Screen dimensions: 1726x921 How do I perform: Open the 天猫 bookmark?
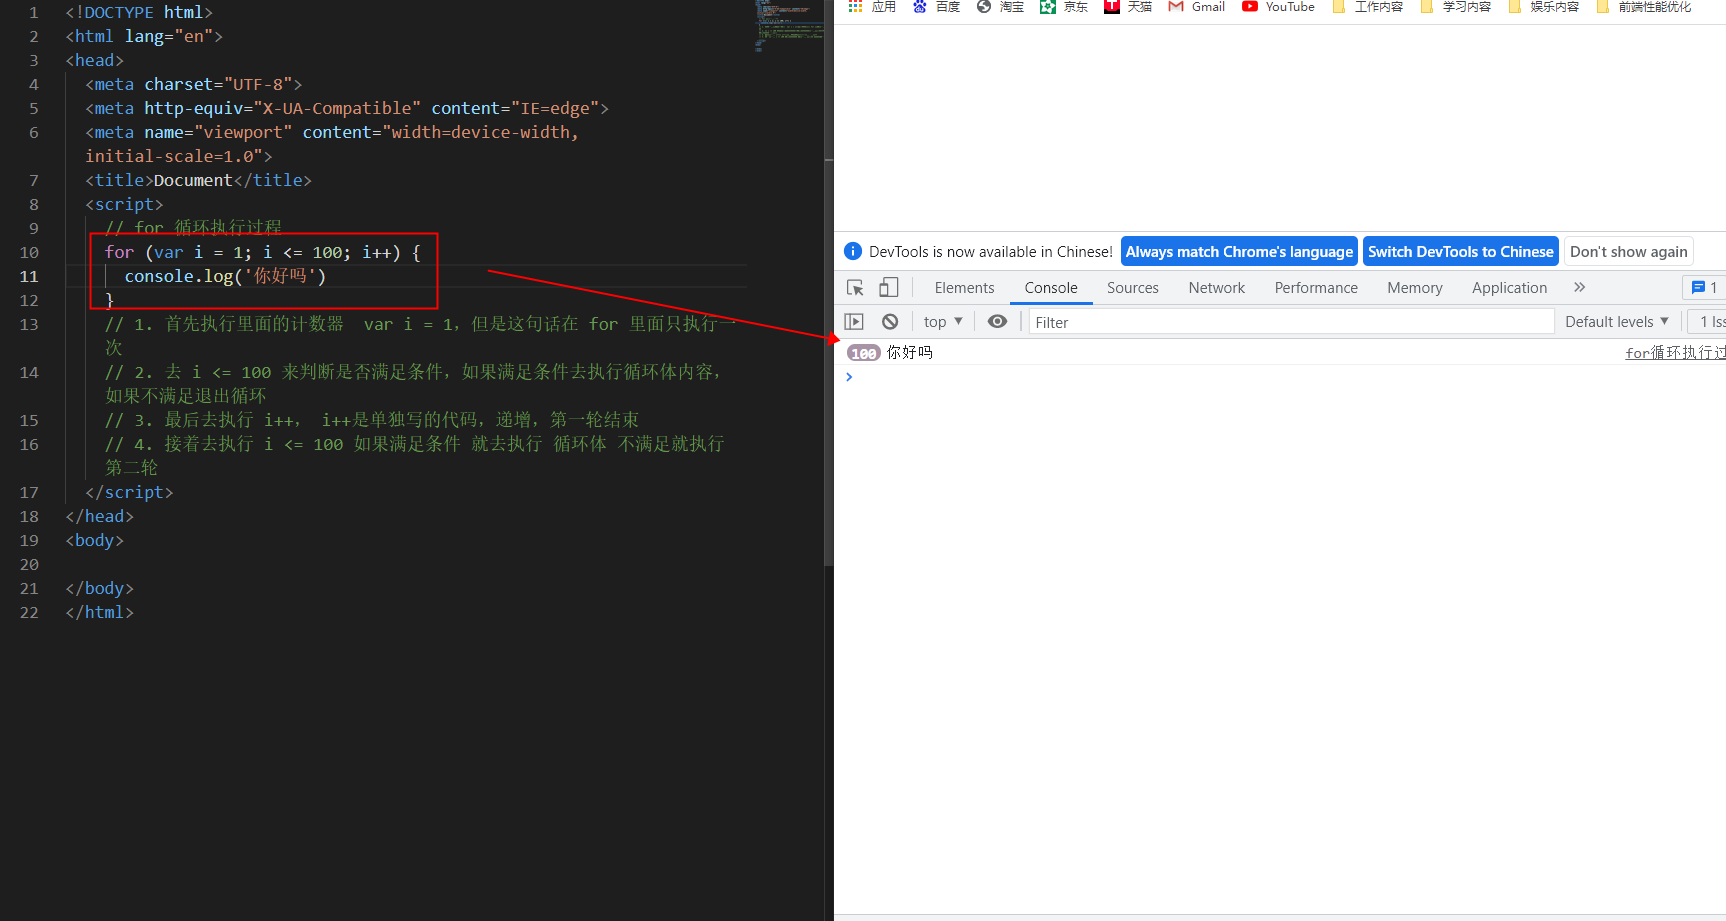click(x=1128, y=6)
